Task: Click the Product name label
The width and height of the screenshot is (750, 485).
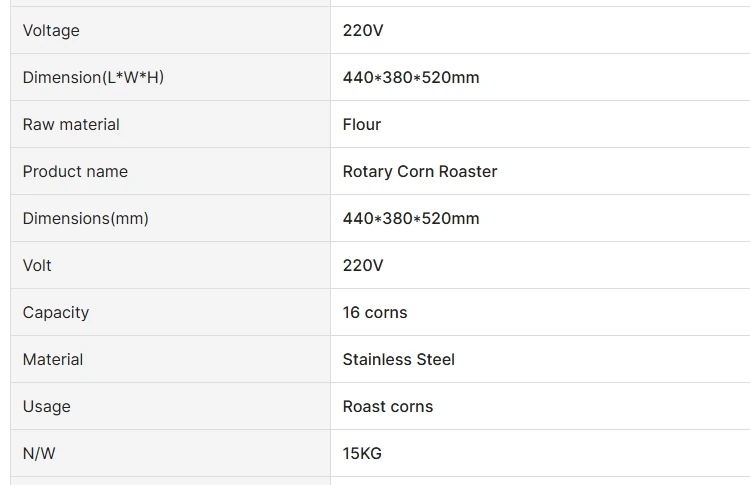Action: pos(75,171)
